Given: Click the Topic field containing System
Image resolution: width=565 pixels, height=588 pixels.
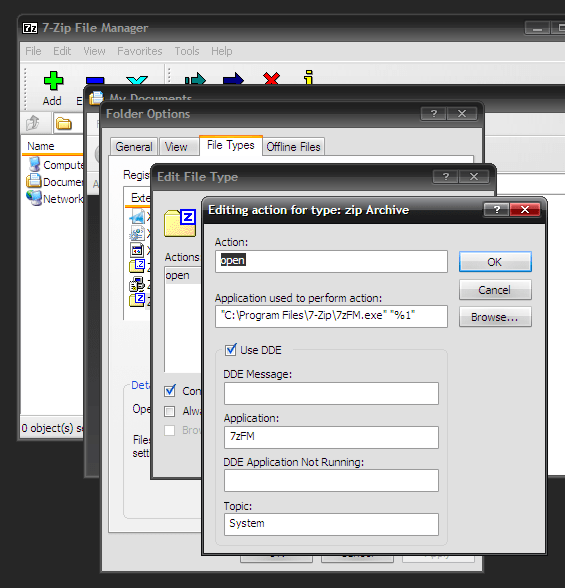Looking at the screenshot, I should point(331,524).
